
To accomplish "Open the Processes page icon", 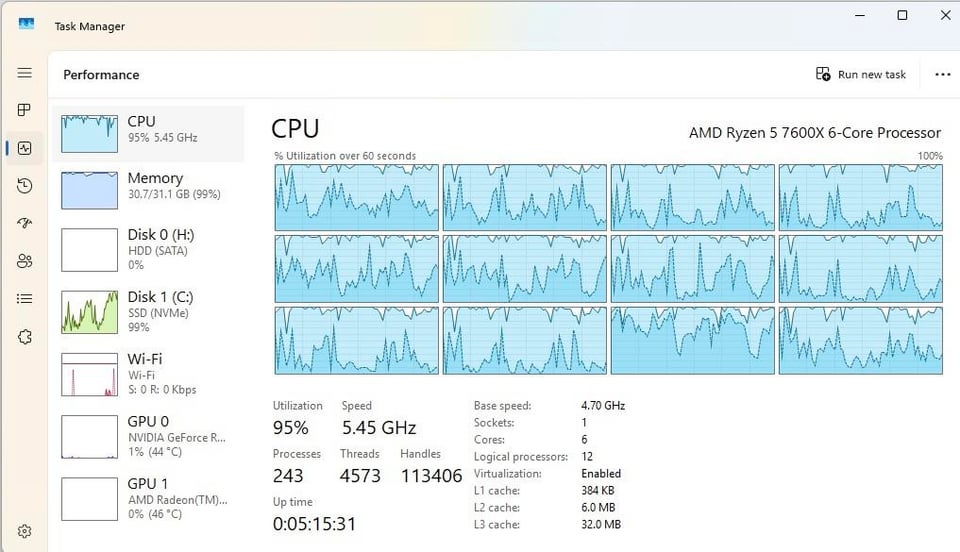I will pyautogui.click(x=25, y=110).
